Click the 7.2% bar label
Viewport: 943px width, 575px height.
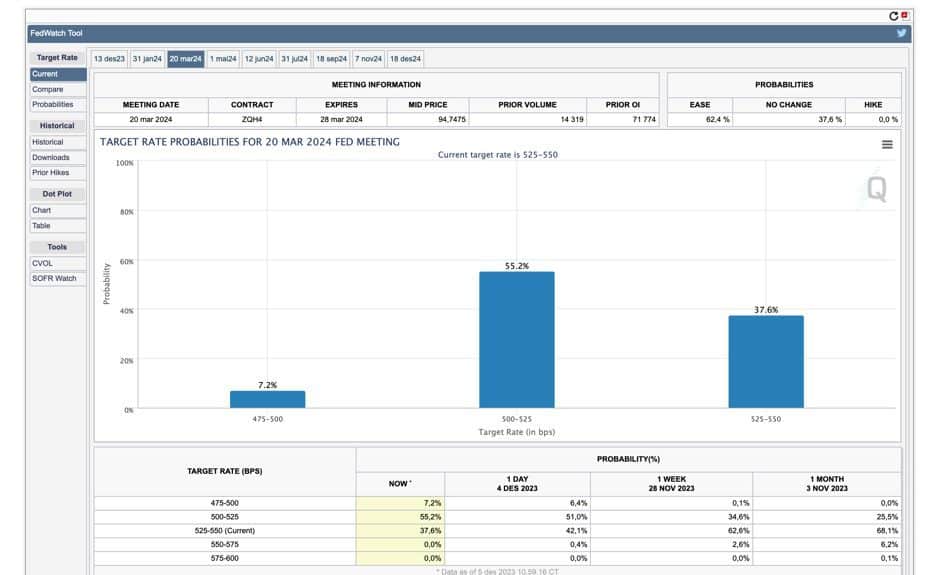[x=268, y=385]
